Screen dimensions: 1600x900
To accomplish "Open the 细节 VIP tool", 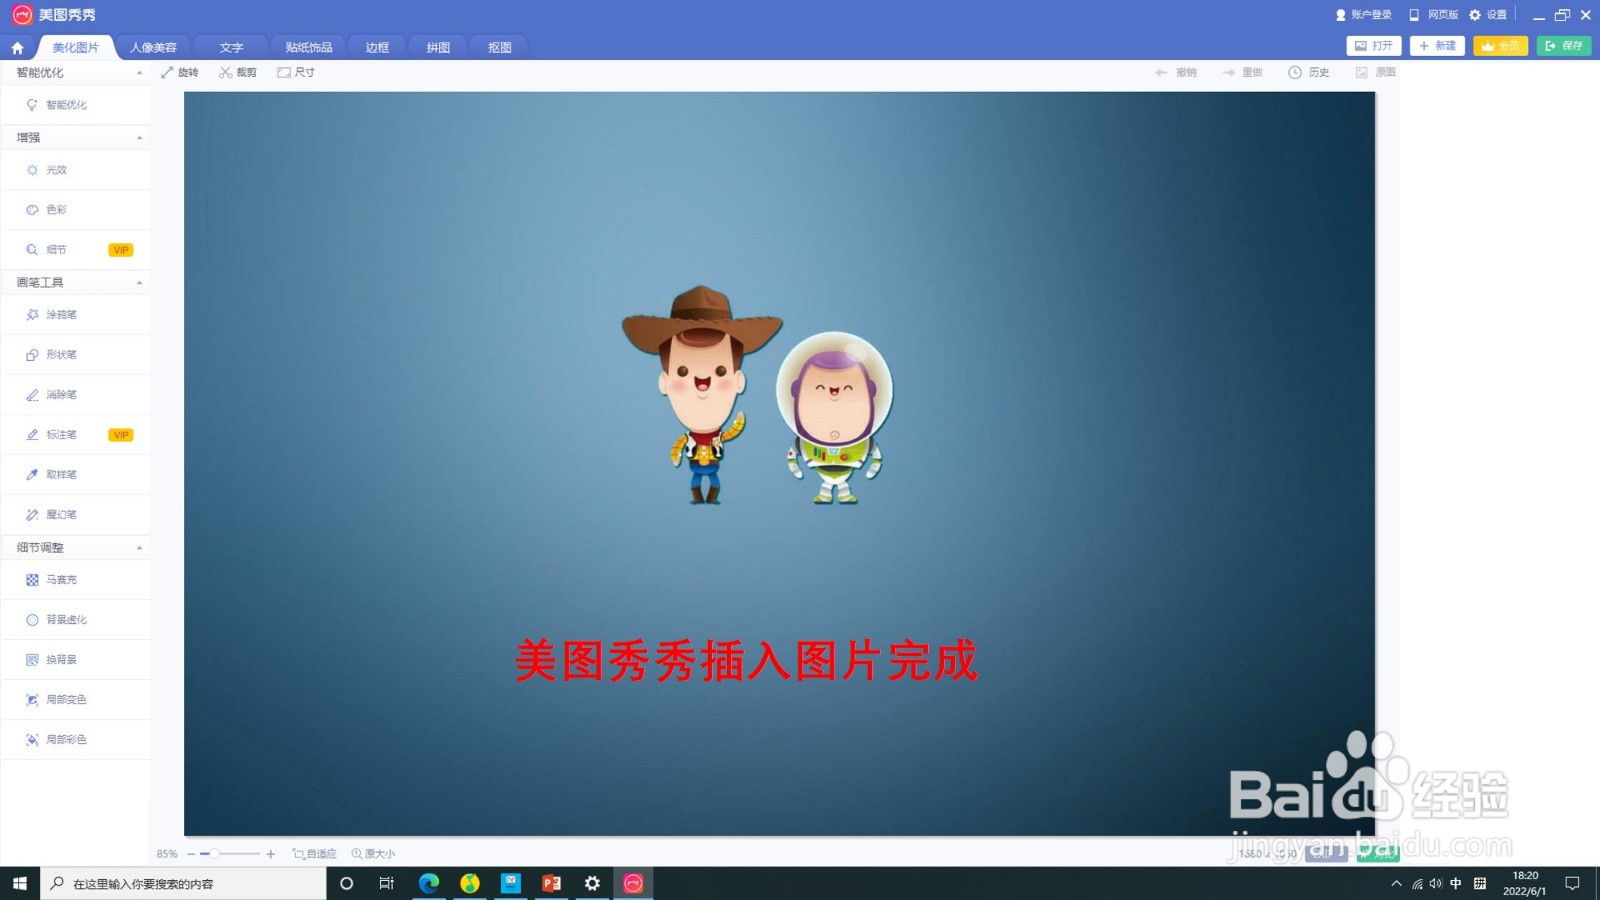I will [76, 250].
